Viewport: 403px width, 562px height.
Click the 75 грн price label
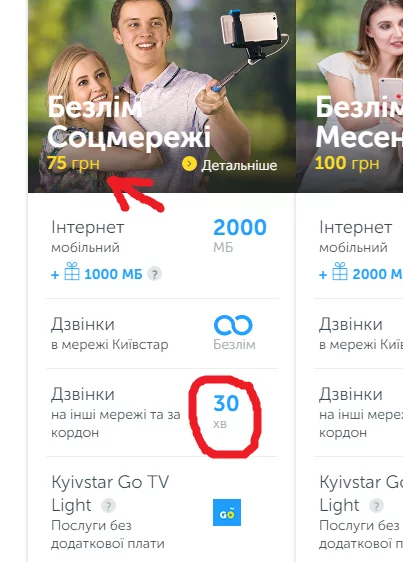click(73, 163)
